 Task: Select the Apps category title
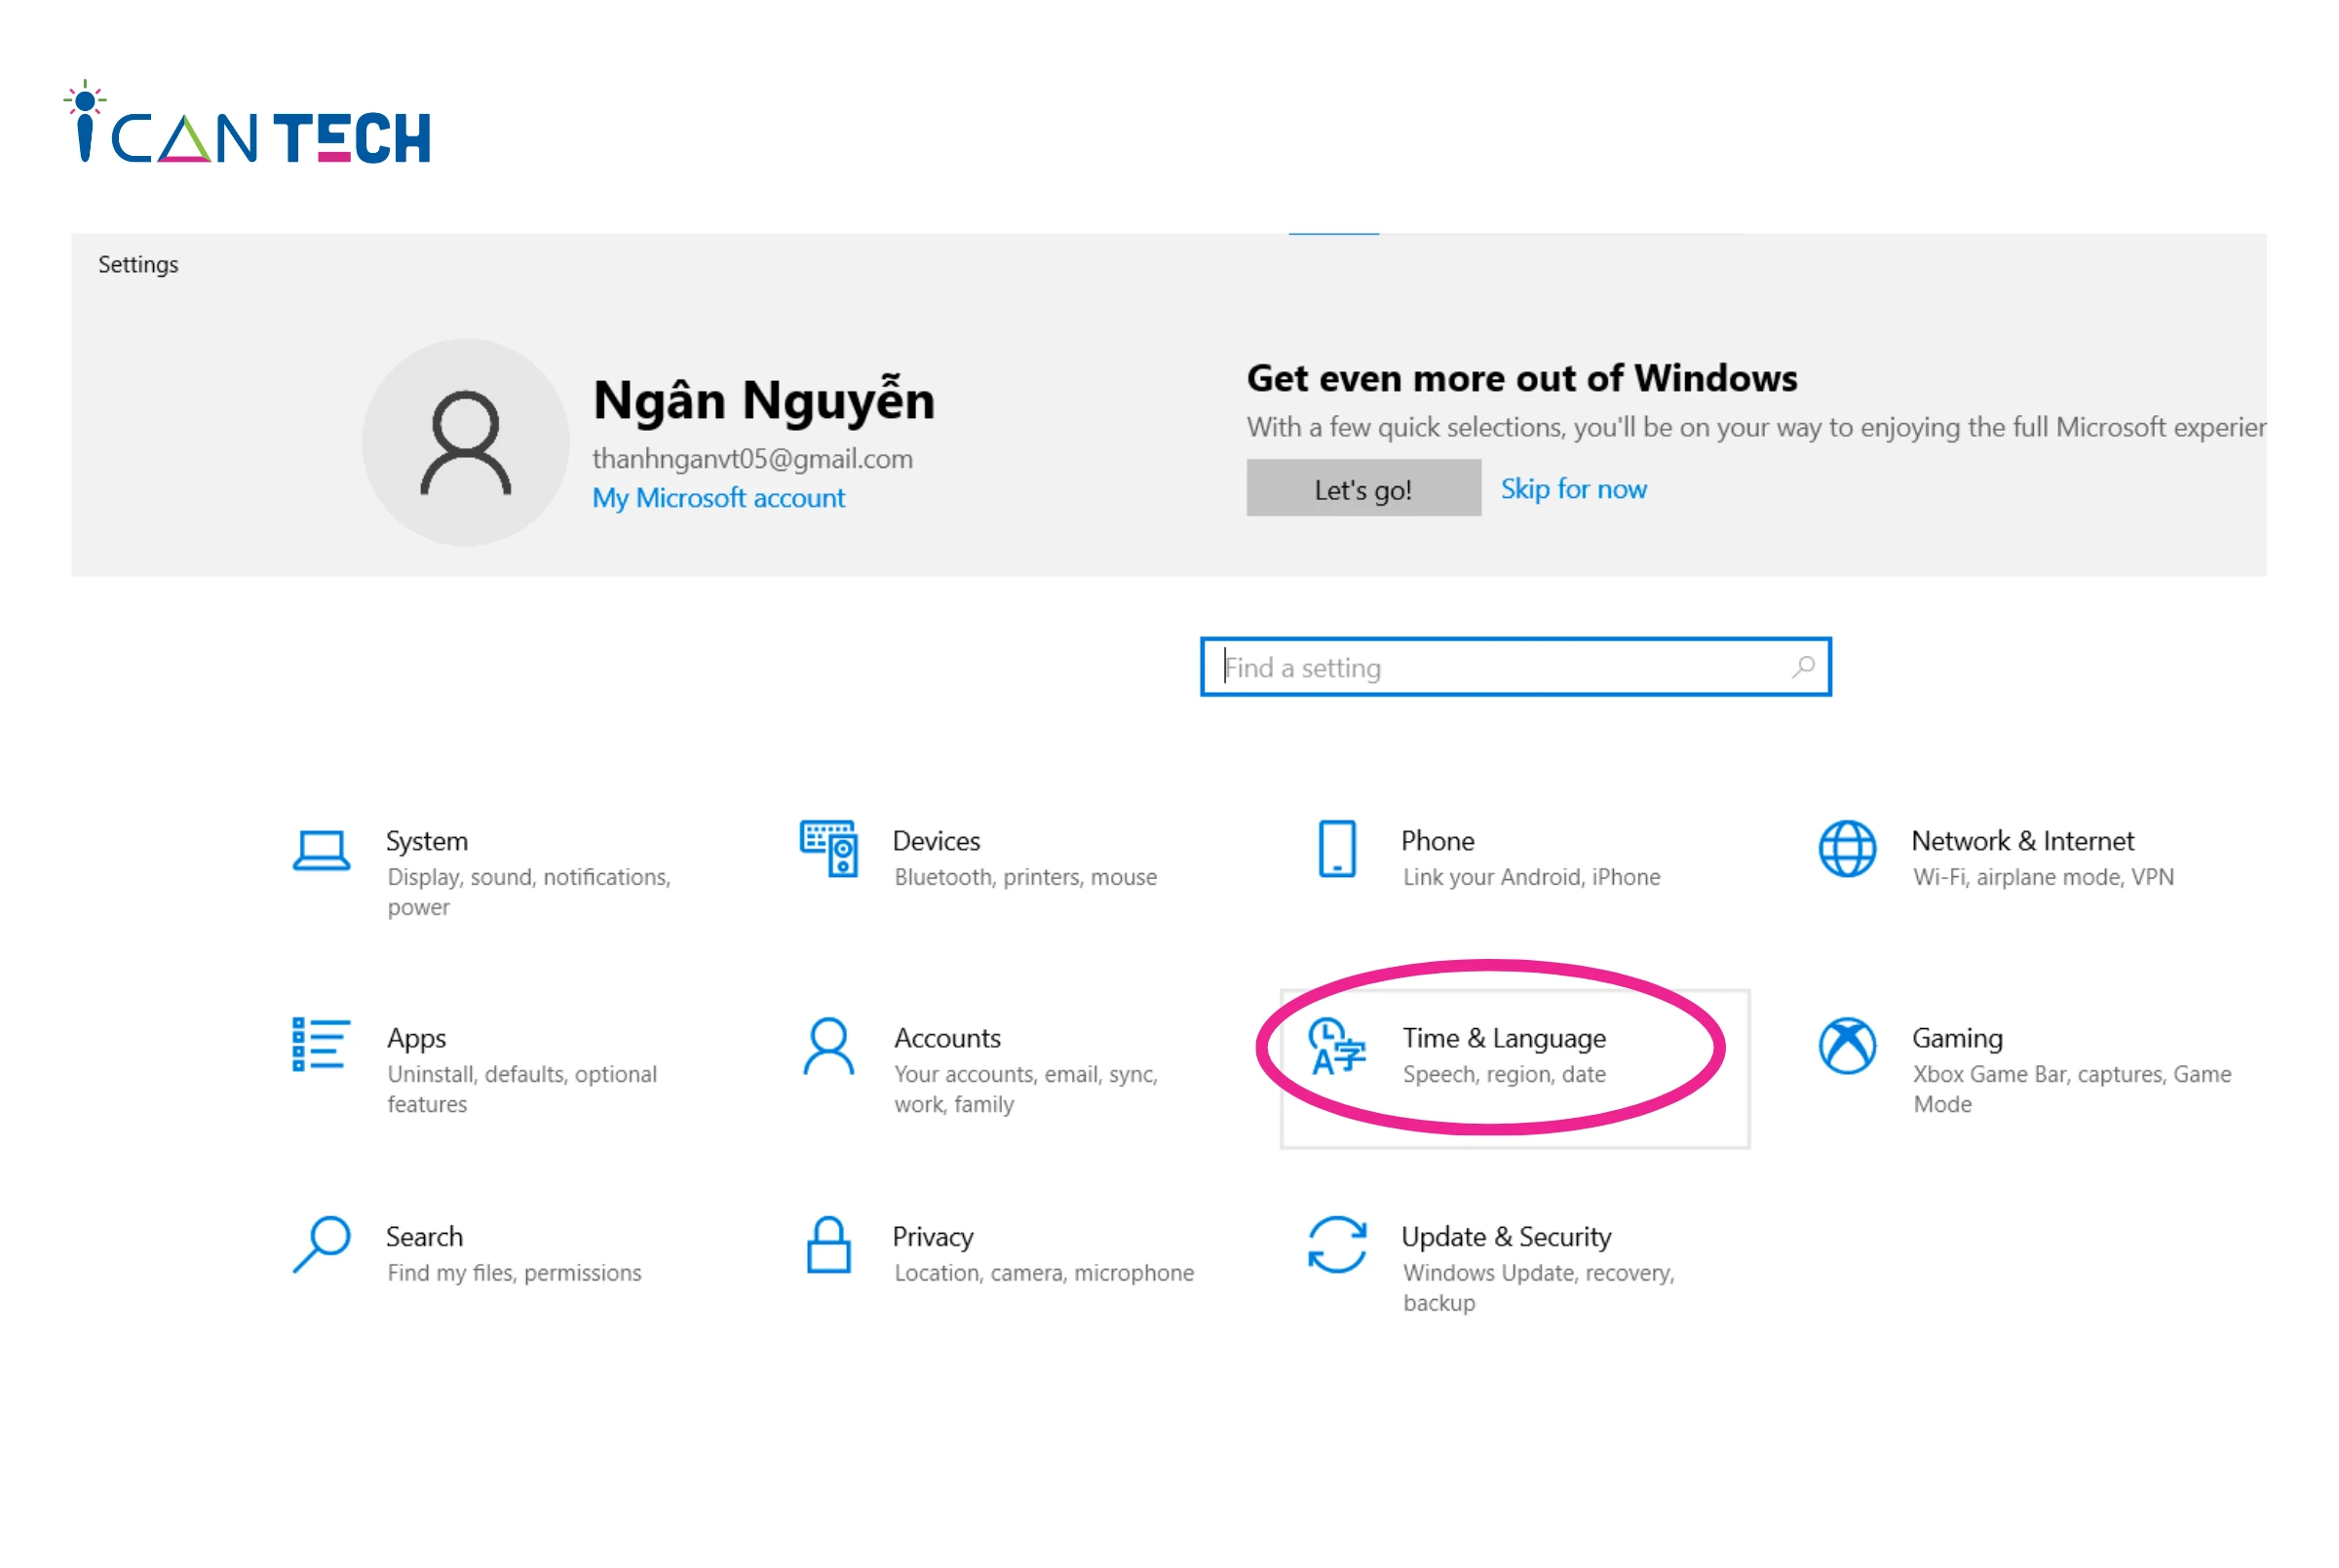(416, 1039)
